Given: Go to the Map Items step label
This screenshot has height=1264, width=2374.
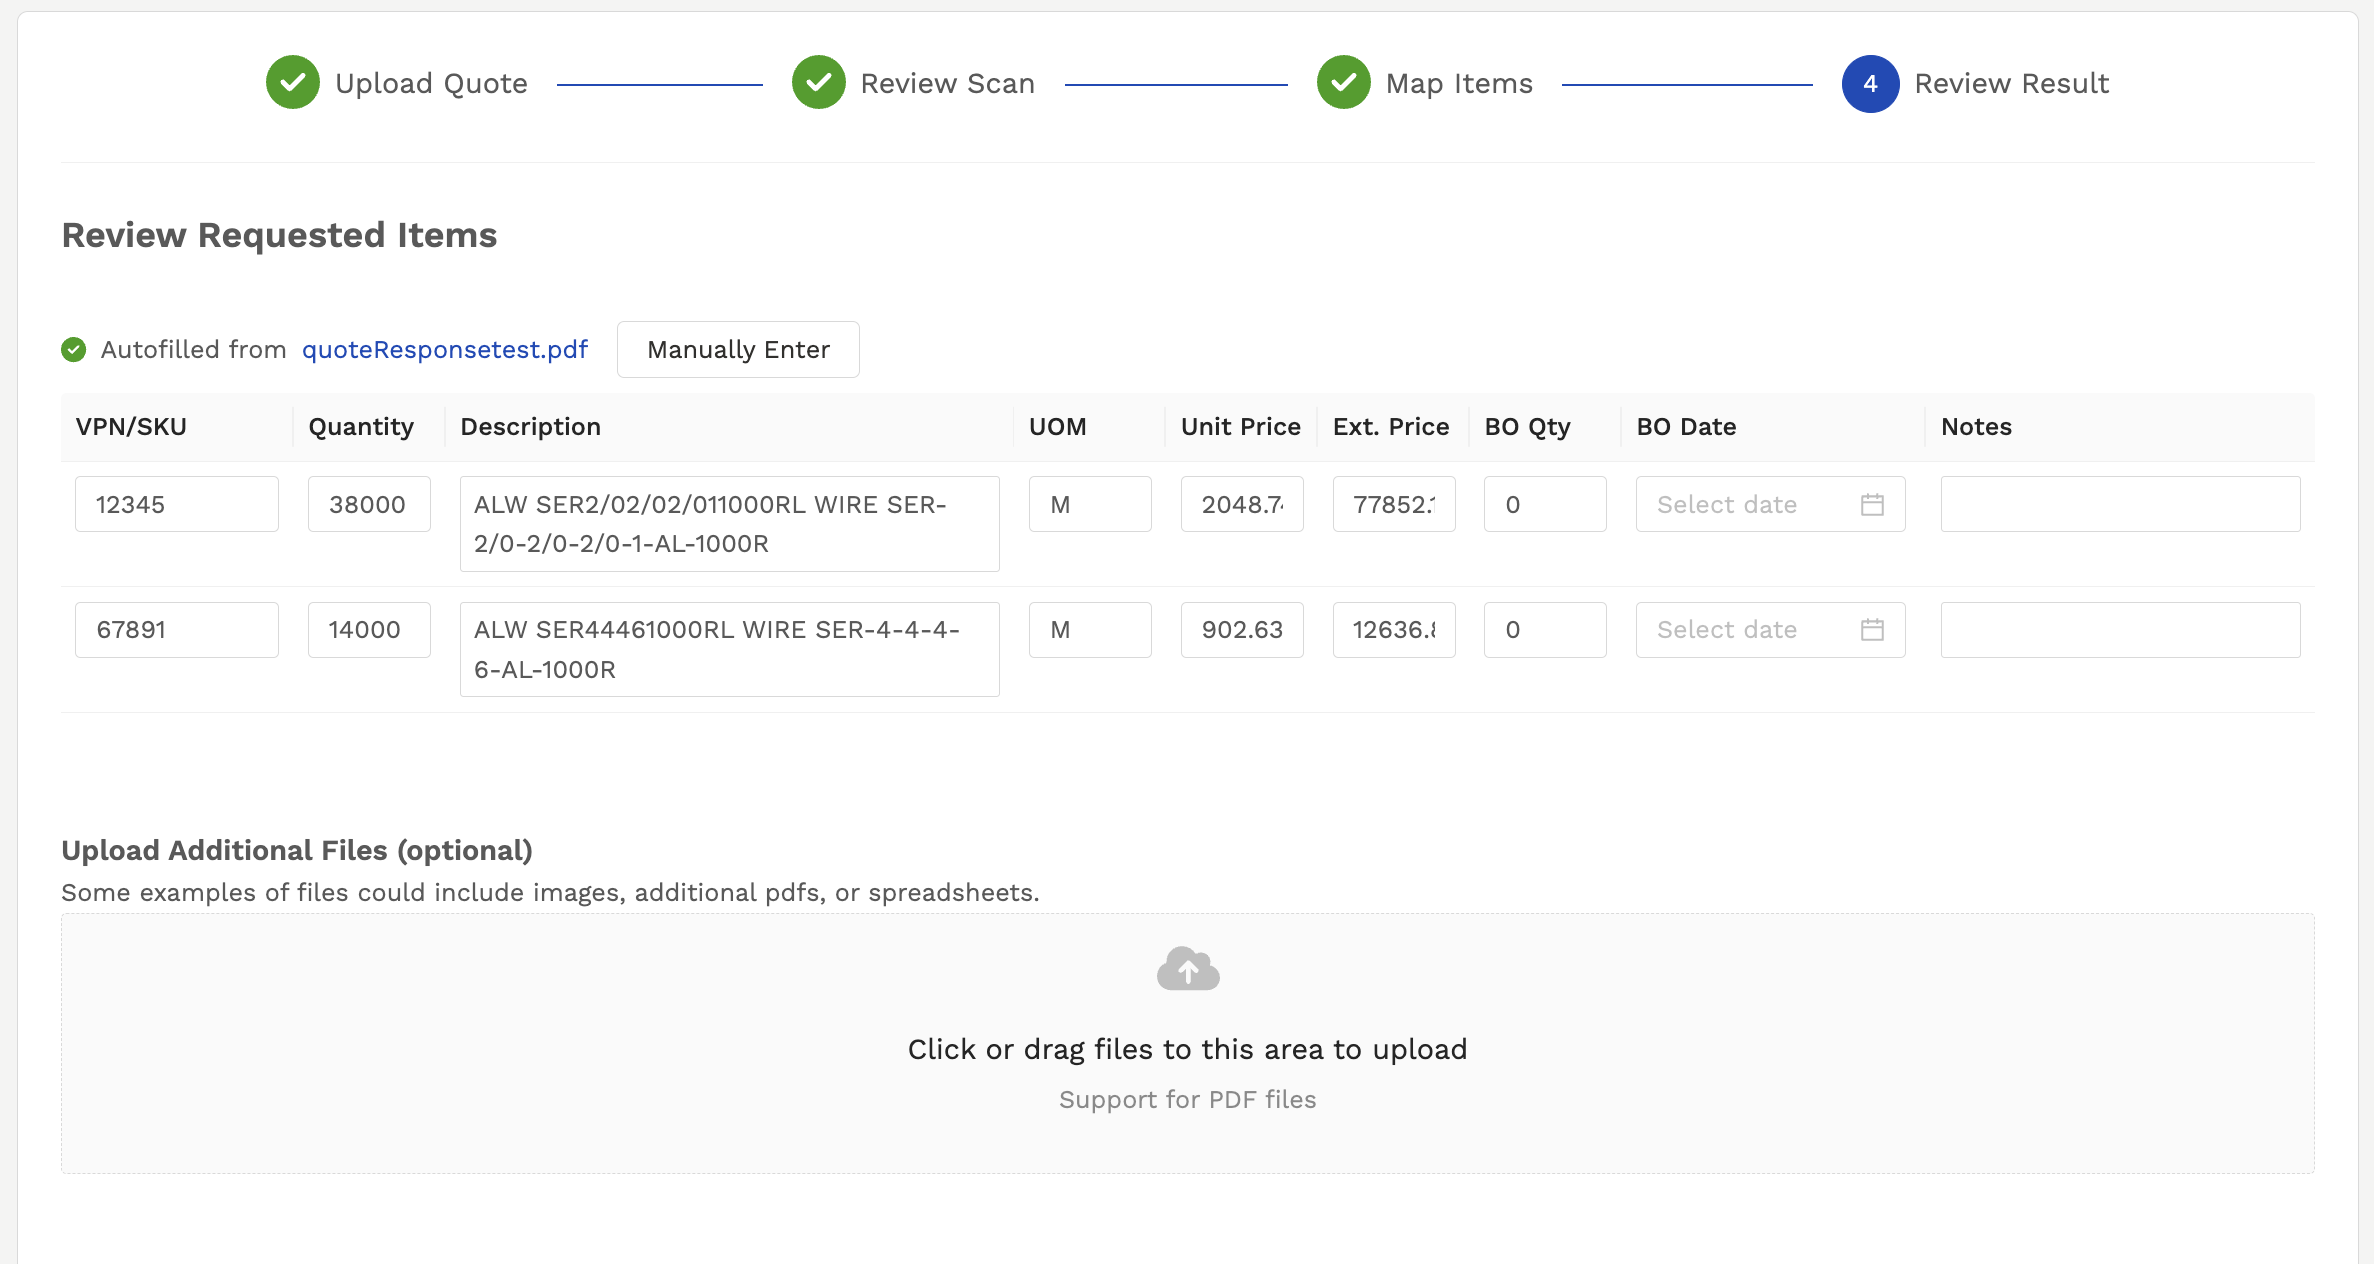Looking at the screenshot, I should 1459,84.
